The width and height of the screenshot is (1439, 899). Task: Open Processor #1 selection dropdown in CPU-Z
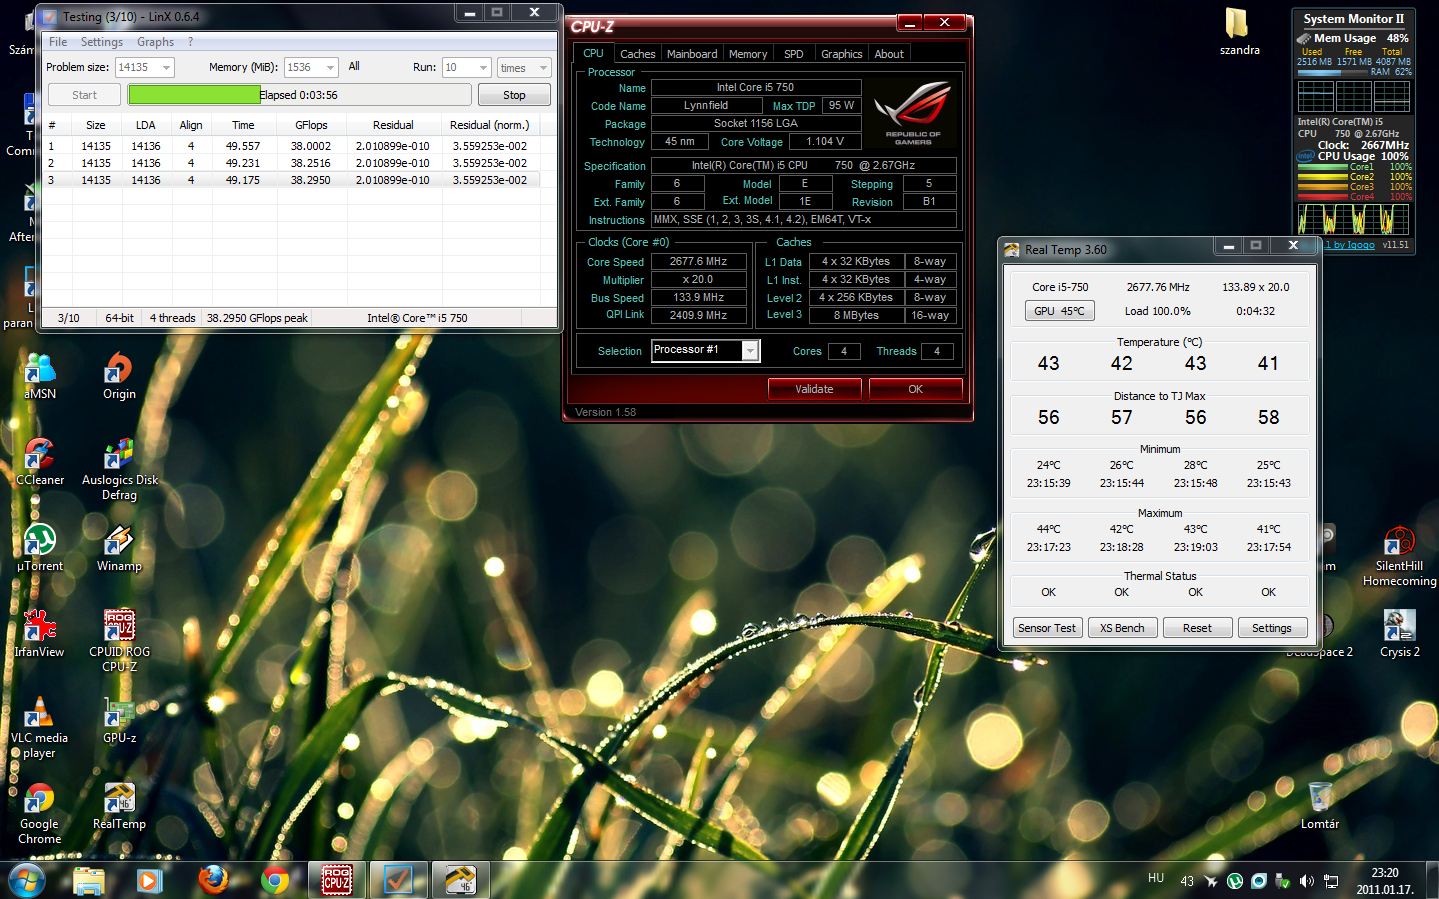click(705, 350)
